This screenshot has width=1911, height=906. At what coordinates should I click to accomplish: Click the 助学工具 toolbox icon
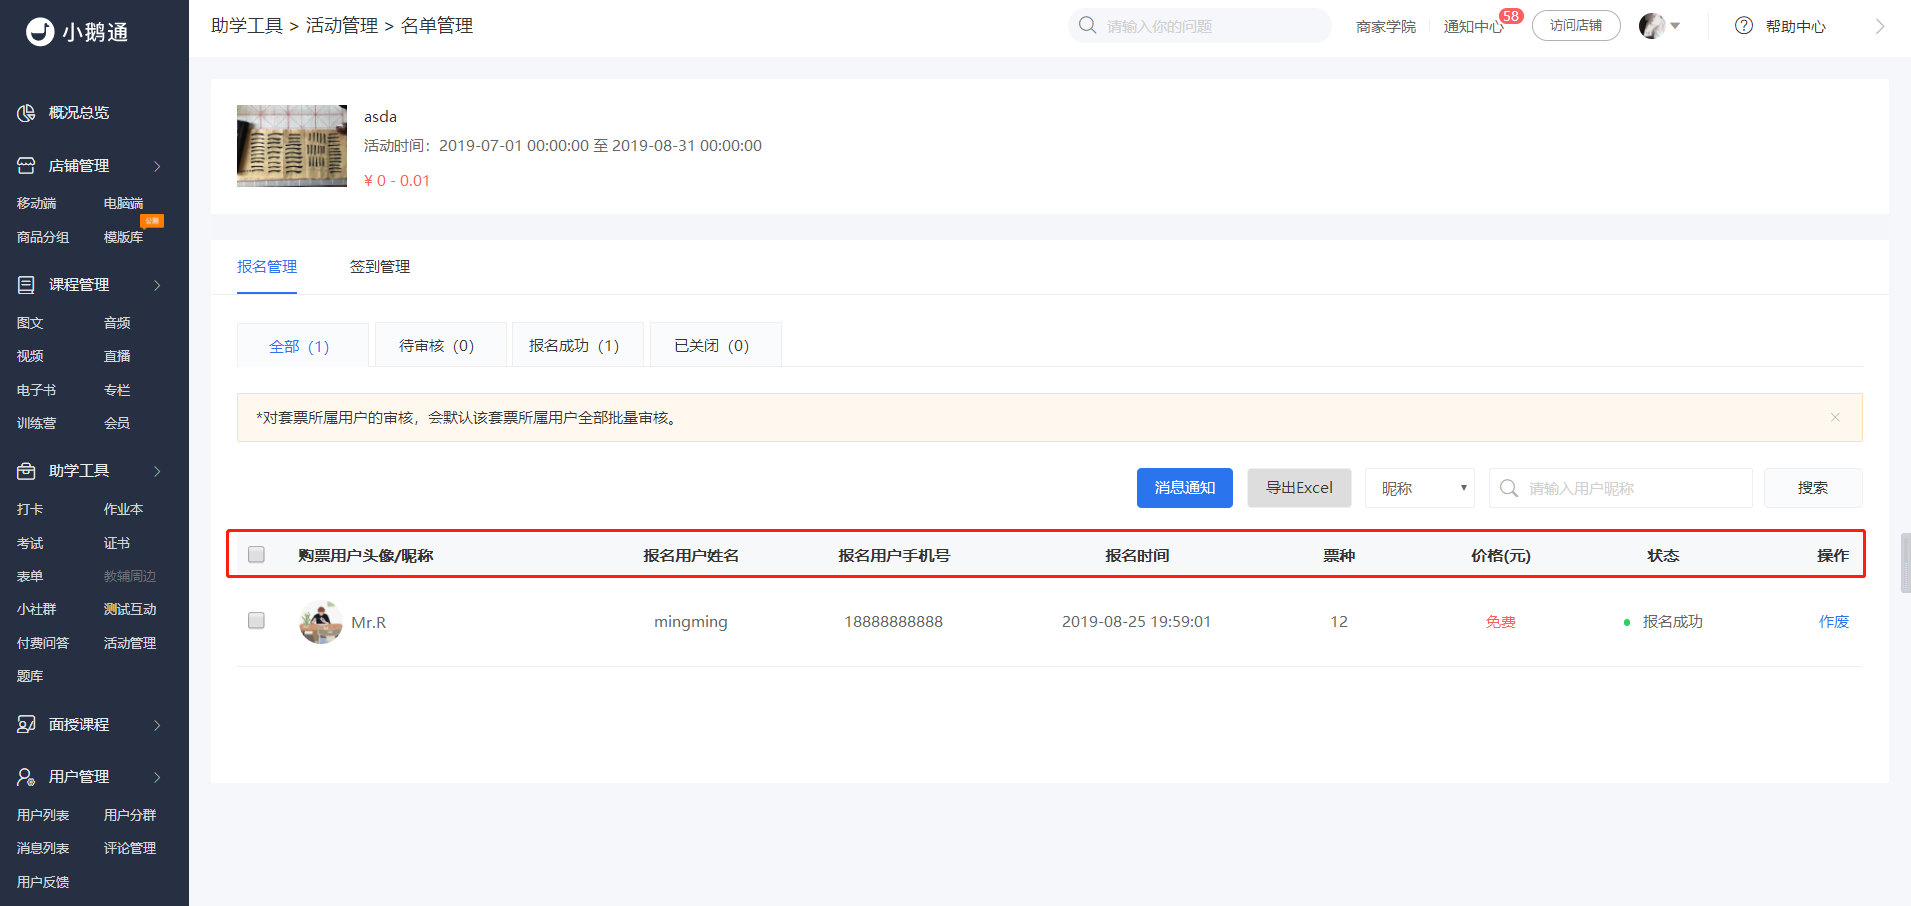(26, 471)
